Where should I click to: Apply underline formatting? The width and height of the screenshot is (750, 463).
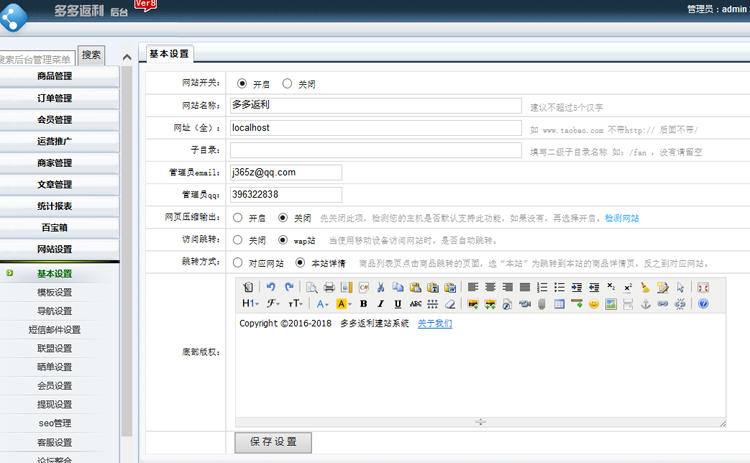coord(398,304)
